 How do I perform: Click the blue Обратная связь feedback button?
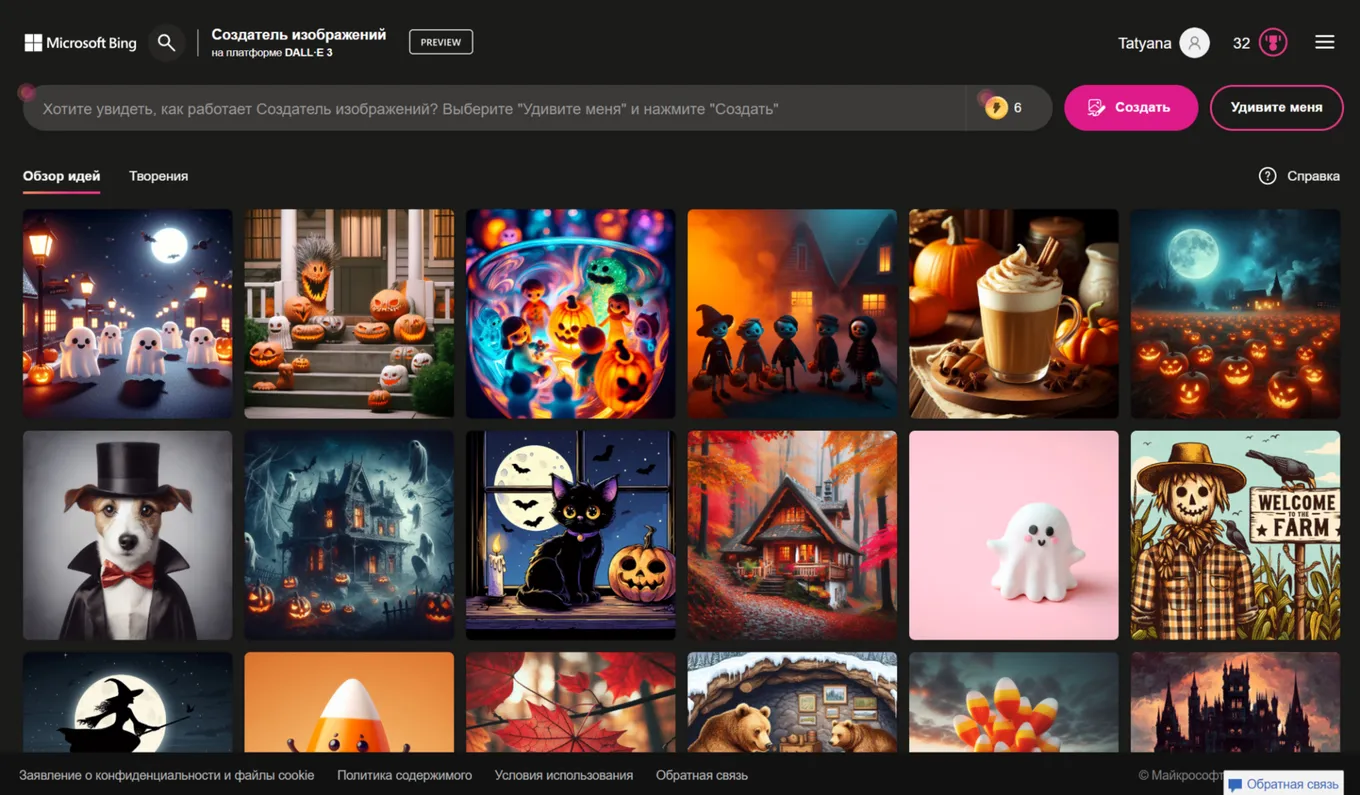[x=1283, y=785]
